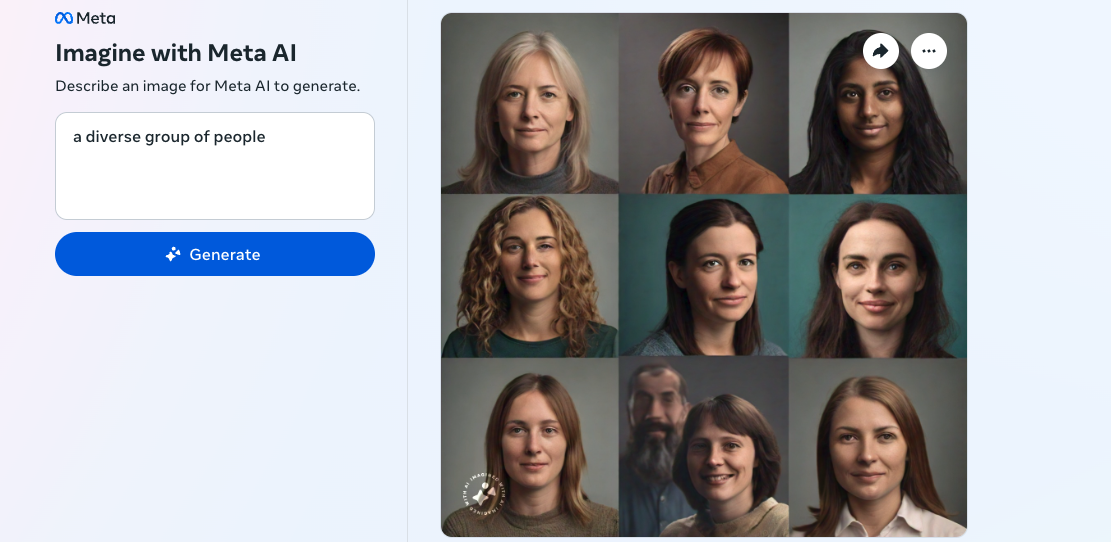
Task: Click the sparkle icon on Generate button
Action: point(173,254)
